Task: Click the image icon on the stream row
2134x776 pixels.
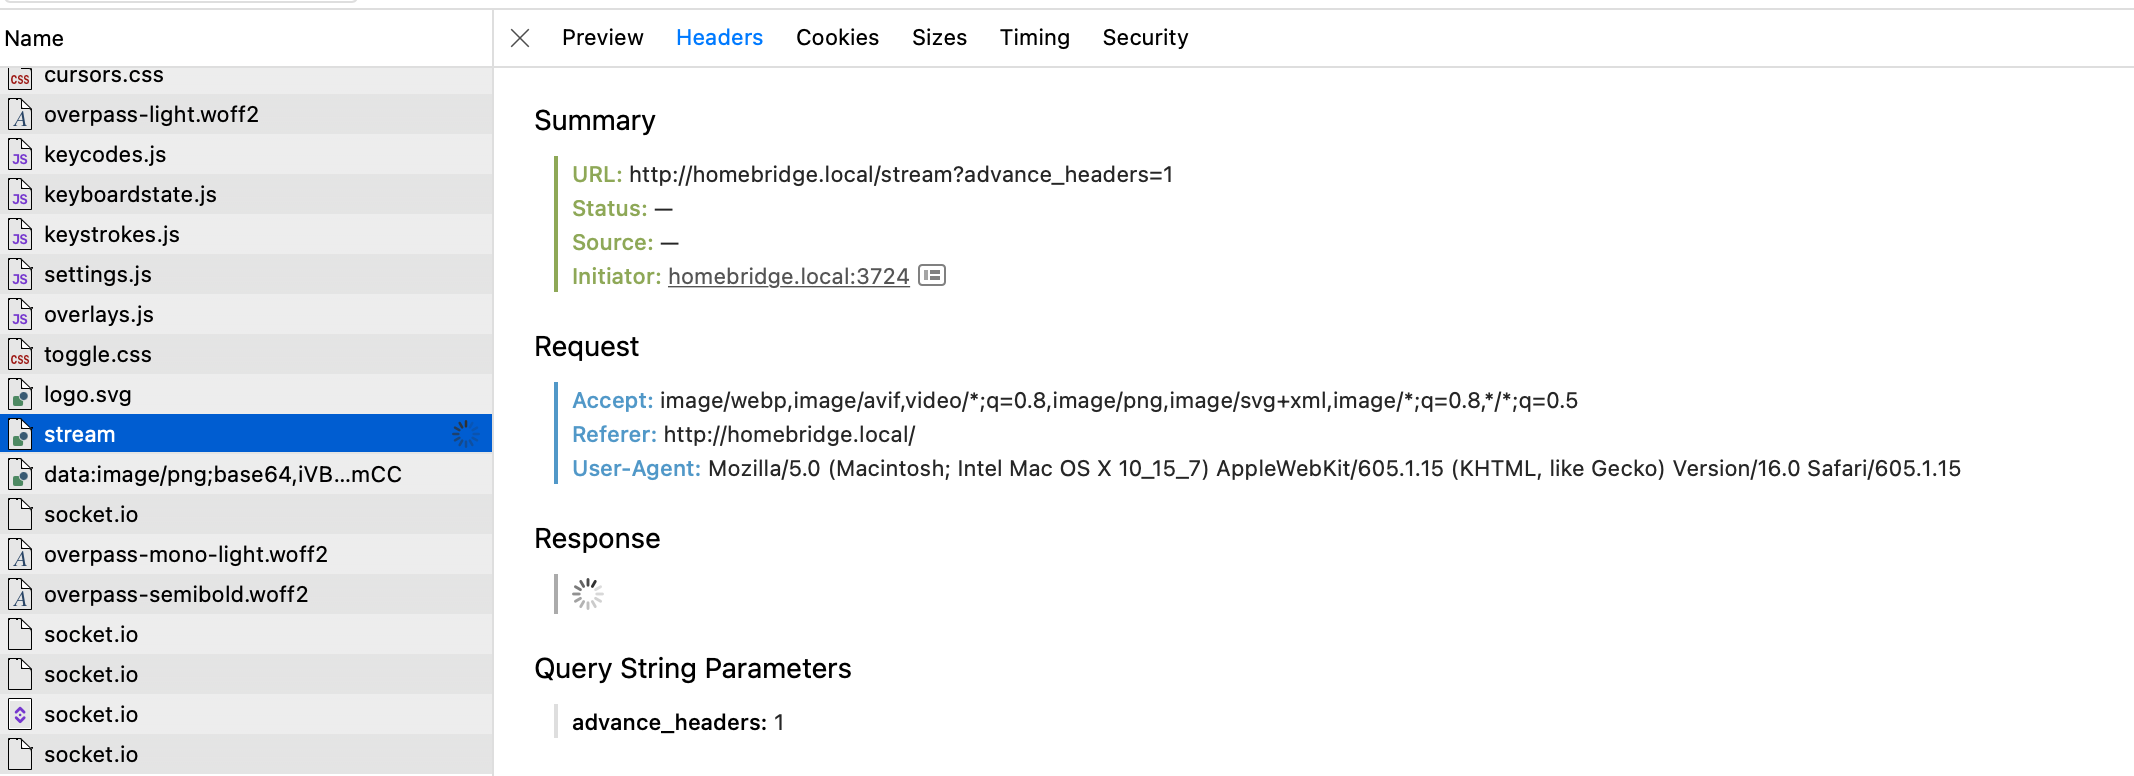Action: pyautogui.click(x=19, y=436)
